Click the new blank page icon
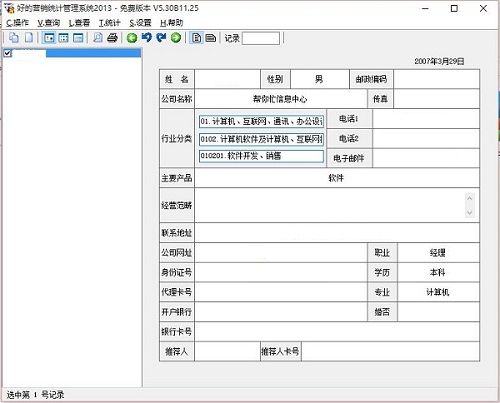The height and width of the screenshot is (403, 500). (x=29, y=38)
